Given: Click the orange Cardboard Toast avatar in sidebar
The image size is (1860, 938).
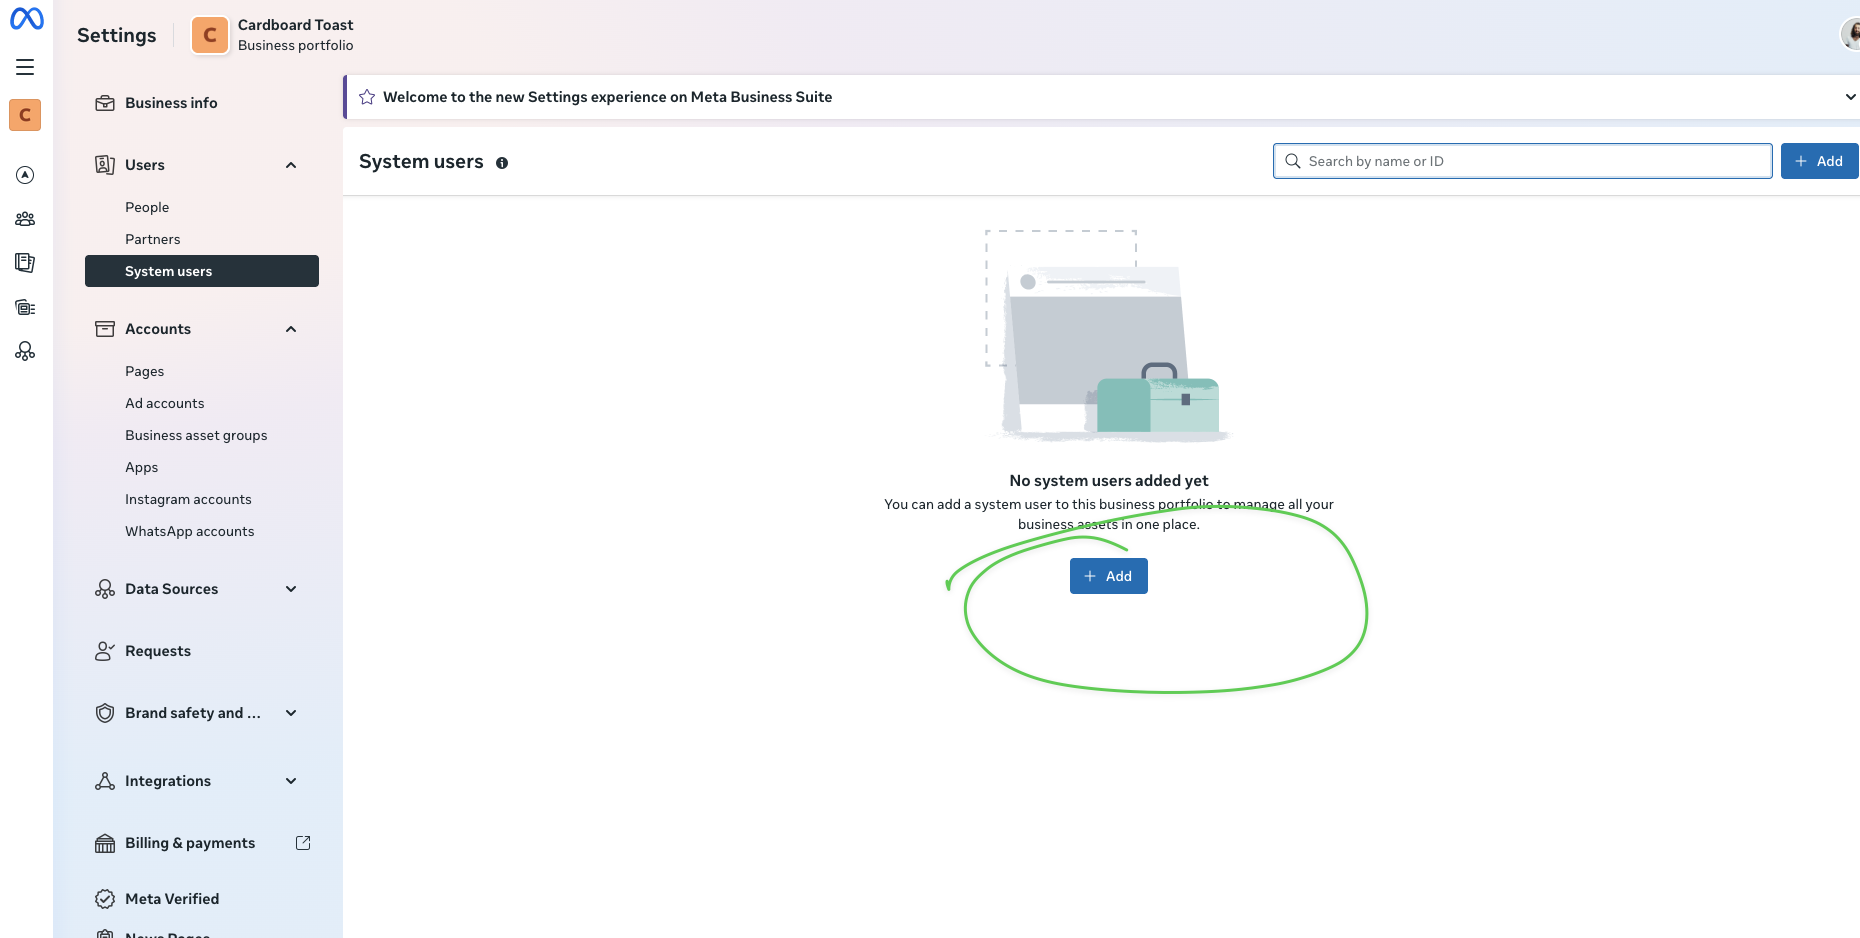Looking at the screenshot, I should 25,115.
